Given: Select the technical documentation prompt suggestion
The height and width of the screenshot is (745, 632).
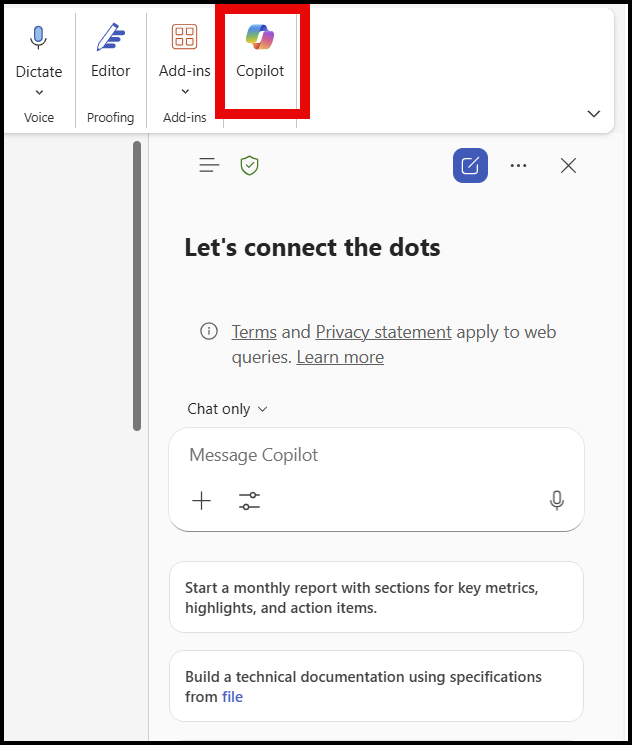Looking at the screenshot, I should click(376, 686).
